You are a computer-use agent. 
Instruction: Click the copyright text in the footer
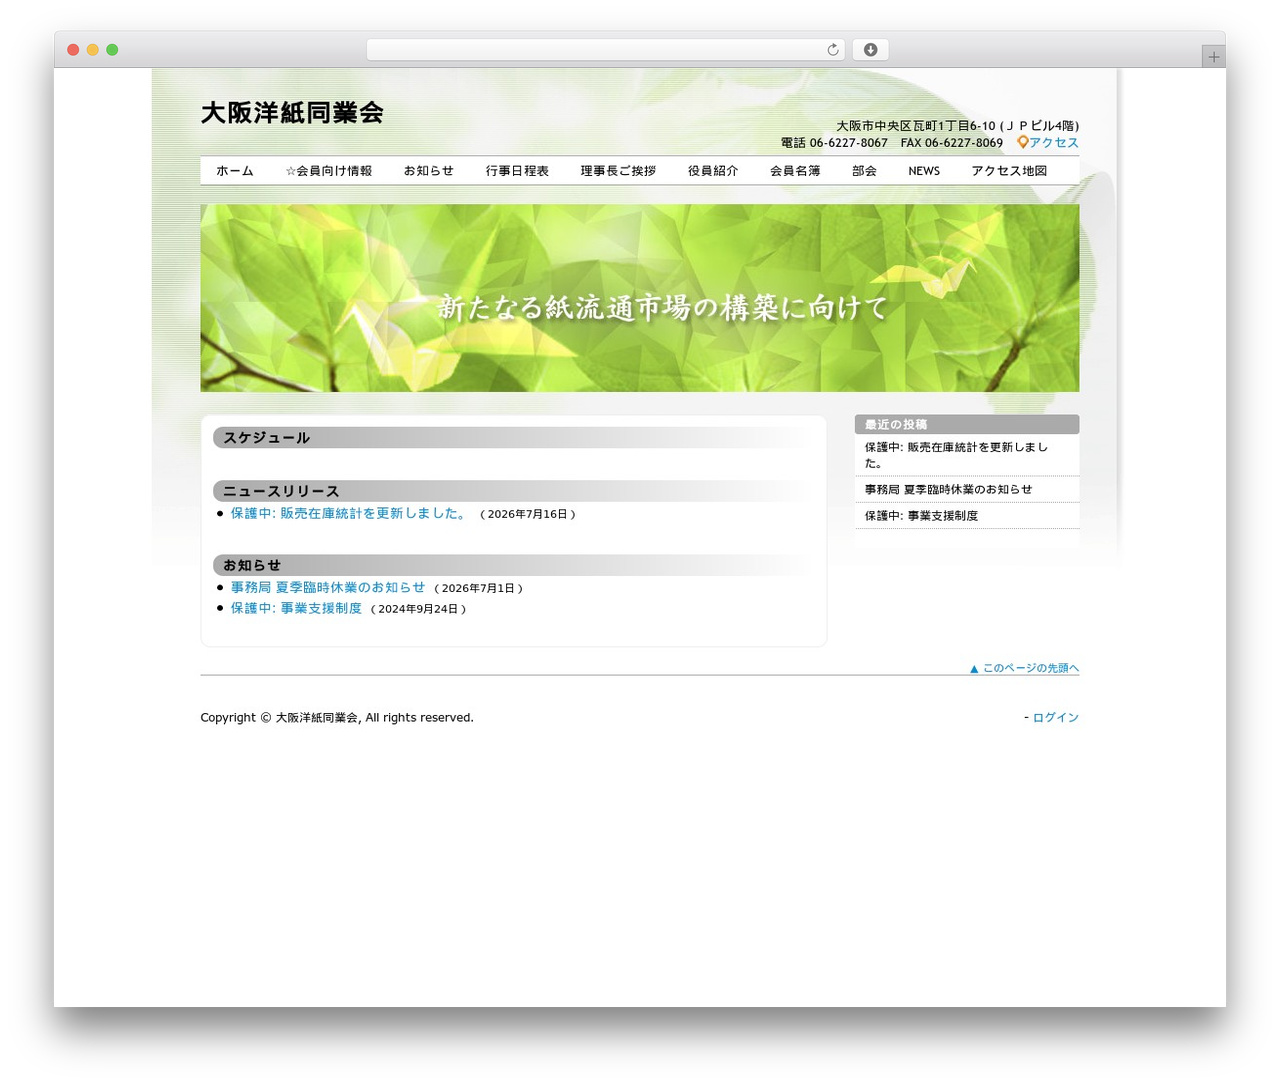coord(337,717)
